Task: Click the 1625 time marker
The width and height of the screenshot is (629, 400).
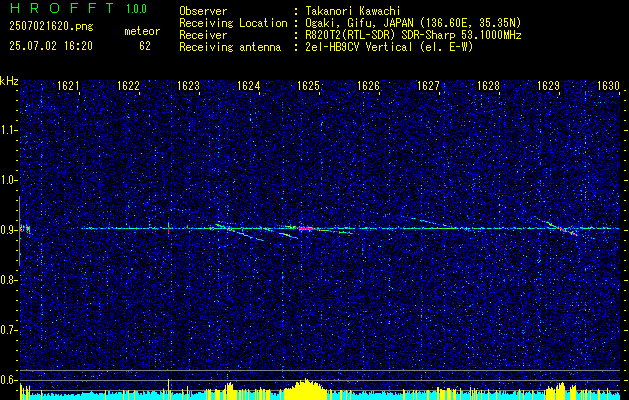Action: point(308,85)
